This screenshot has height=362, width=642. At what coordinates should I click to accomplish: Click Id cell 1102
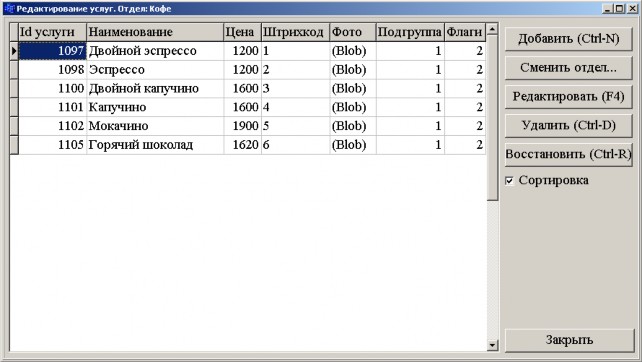click(52, 126)
